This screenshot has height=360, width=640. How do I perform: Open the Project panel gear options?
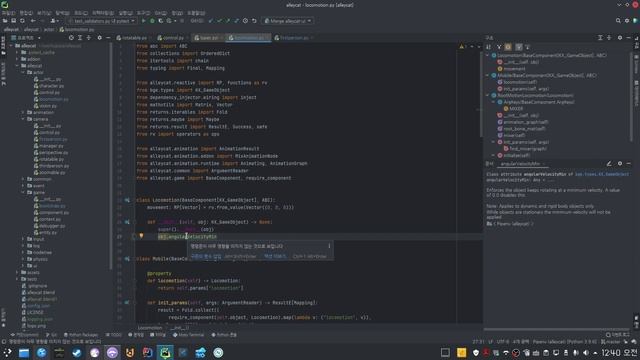(100, 38)
